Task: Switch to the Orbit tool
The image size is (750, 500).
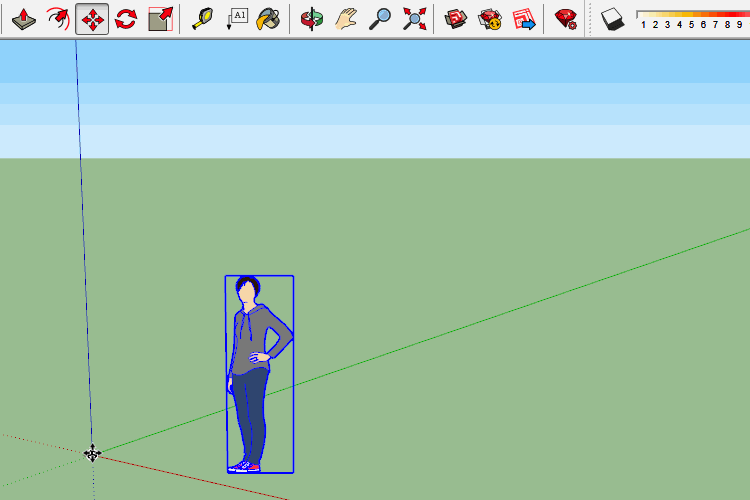Action: coord(312,18)
